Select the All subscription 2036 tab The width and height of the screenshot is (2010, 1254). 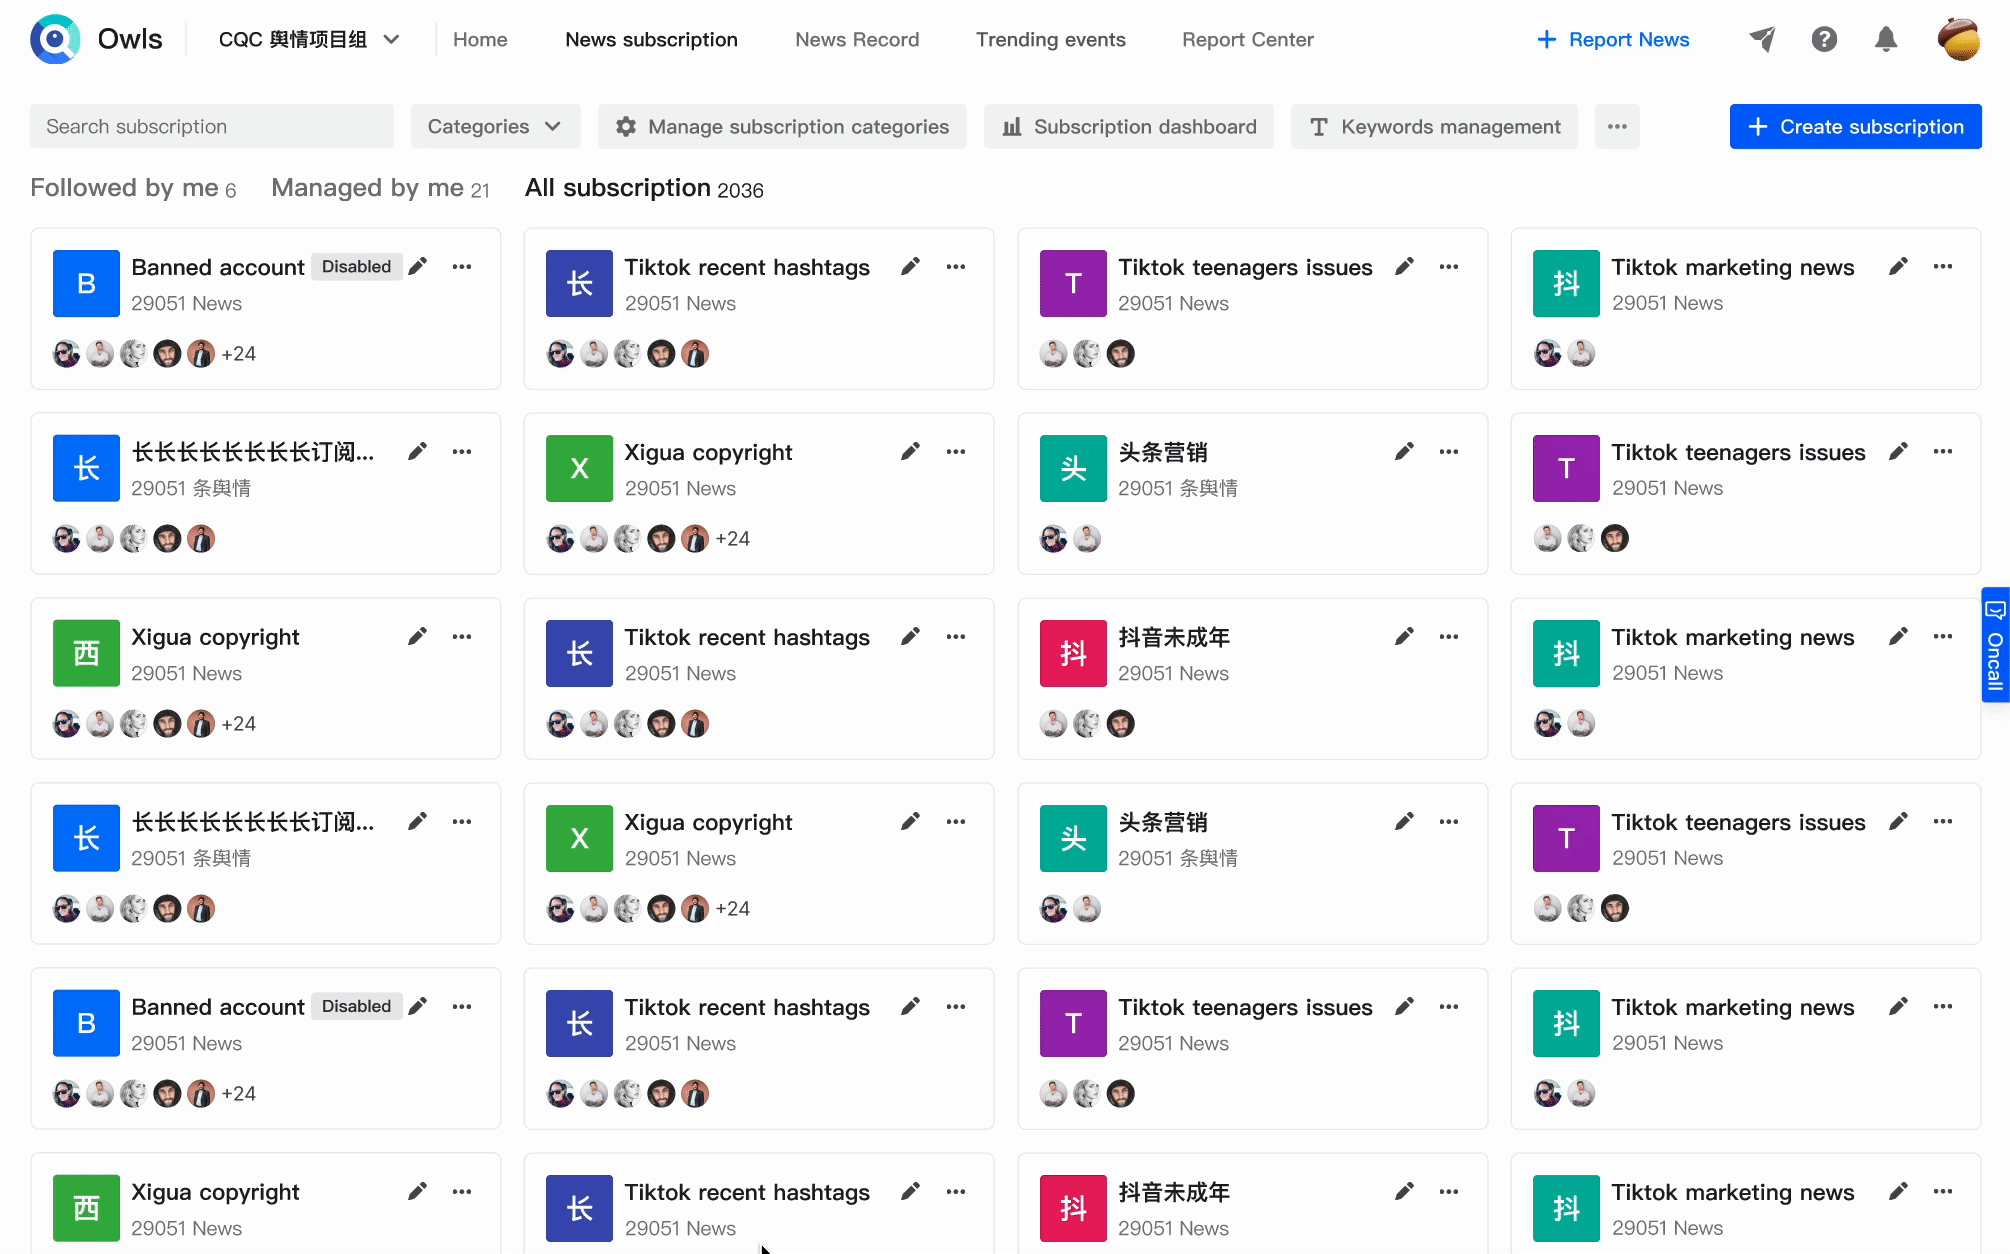pyautogui.click(x=644, y=188)
